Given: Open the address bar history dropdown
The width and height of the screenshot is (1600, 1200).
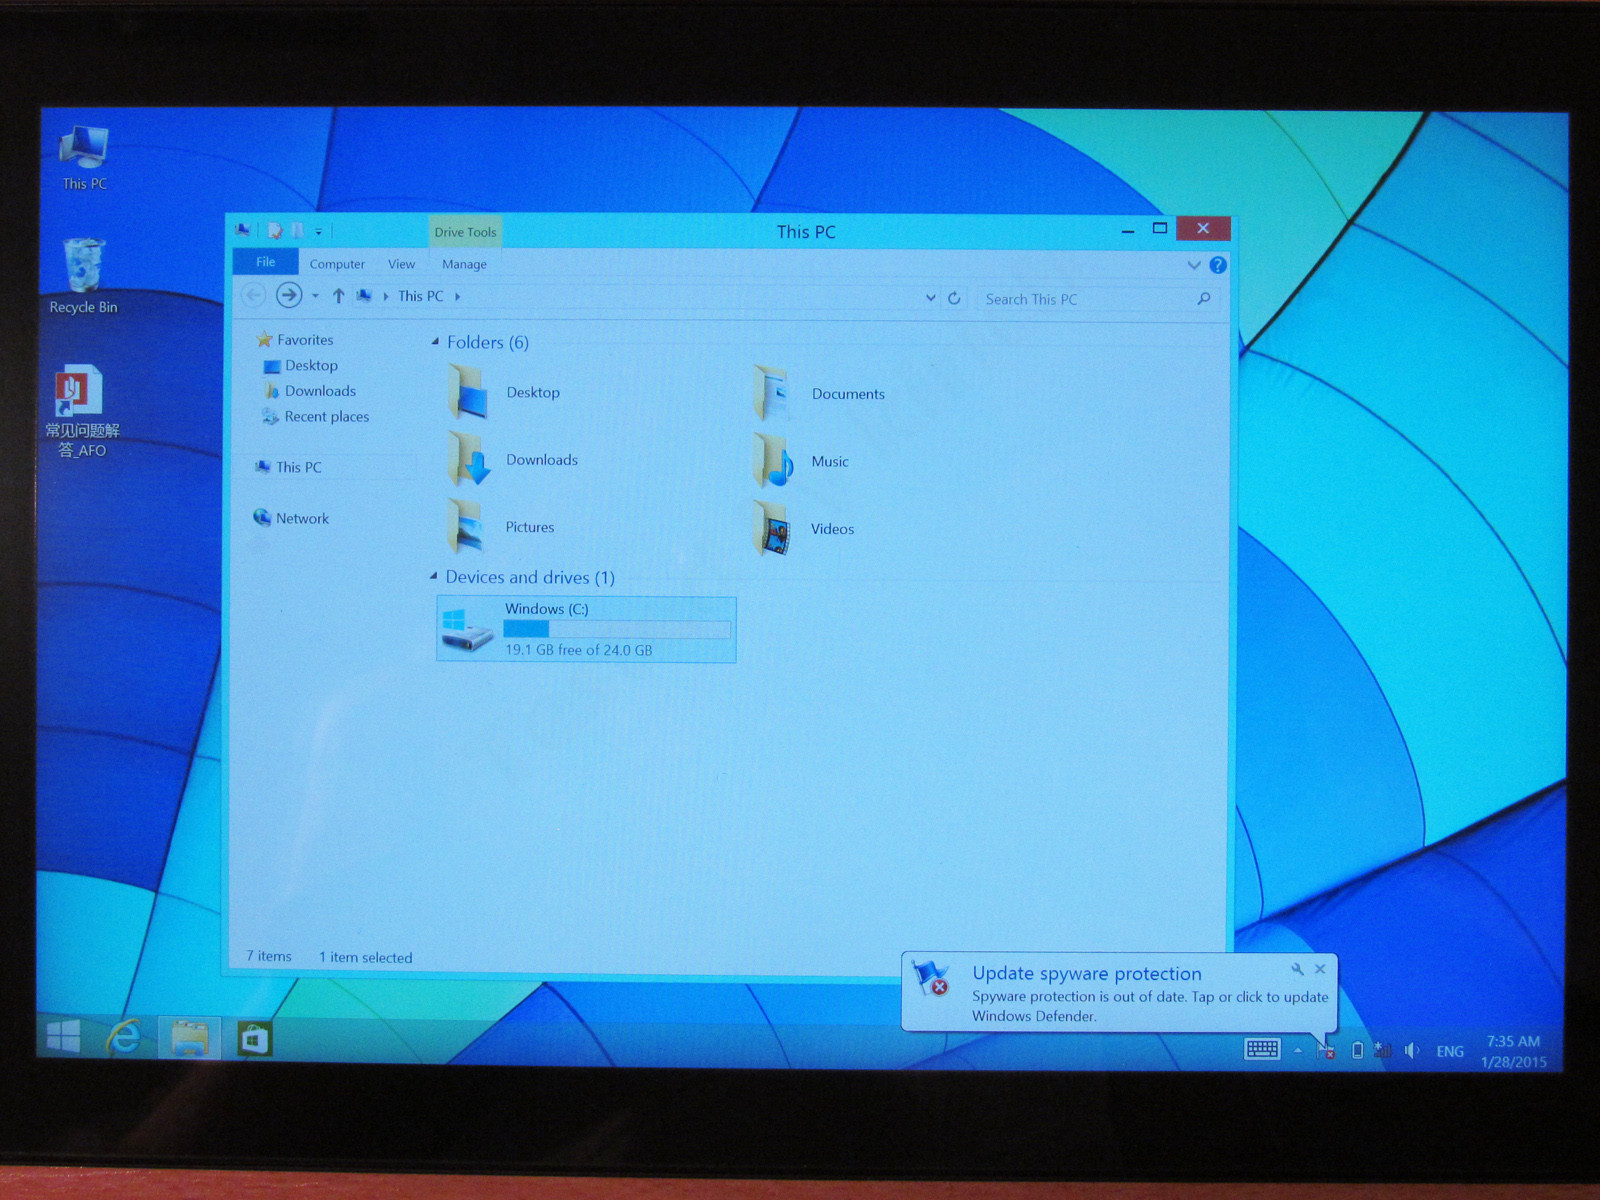Looking at the screenshot, I should pyautogui.click(x=930, y=298).
